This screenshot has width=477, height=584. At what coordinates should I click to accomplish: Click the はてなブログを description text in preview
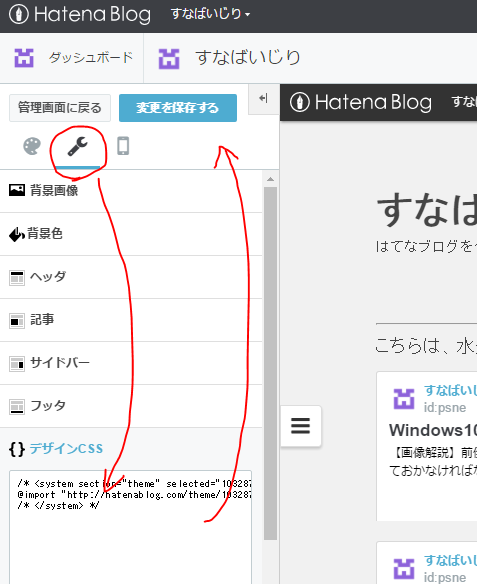click(x=426, y=247)
